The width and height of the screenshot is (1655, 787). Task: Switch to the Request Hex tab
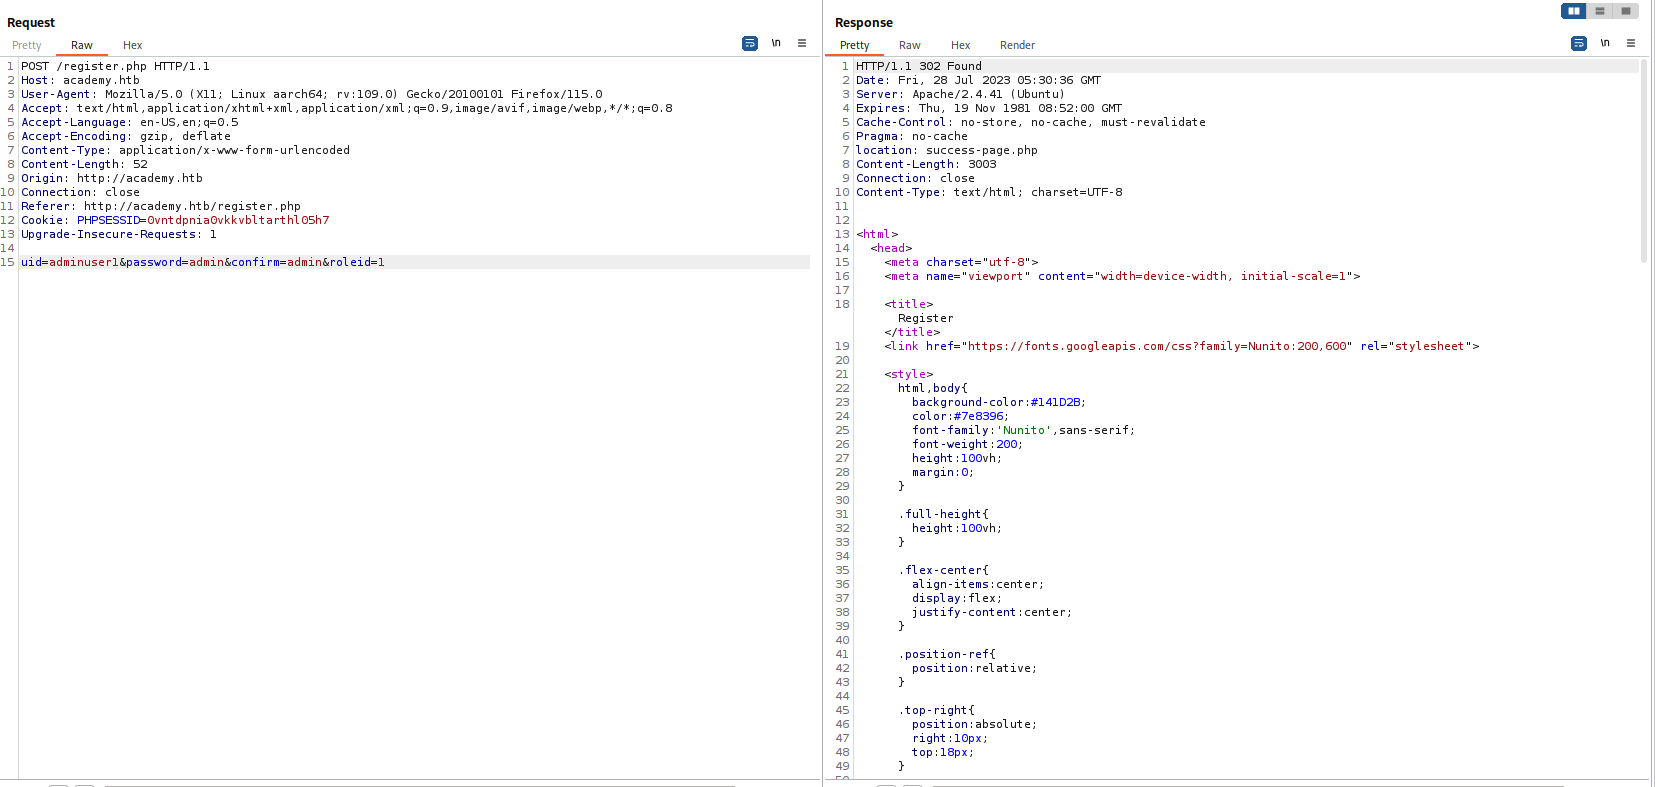point(133,45)
